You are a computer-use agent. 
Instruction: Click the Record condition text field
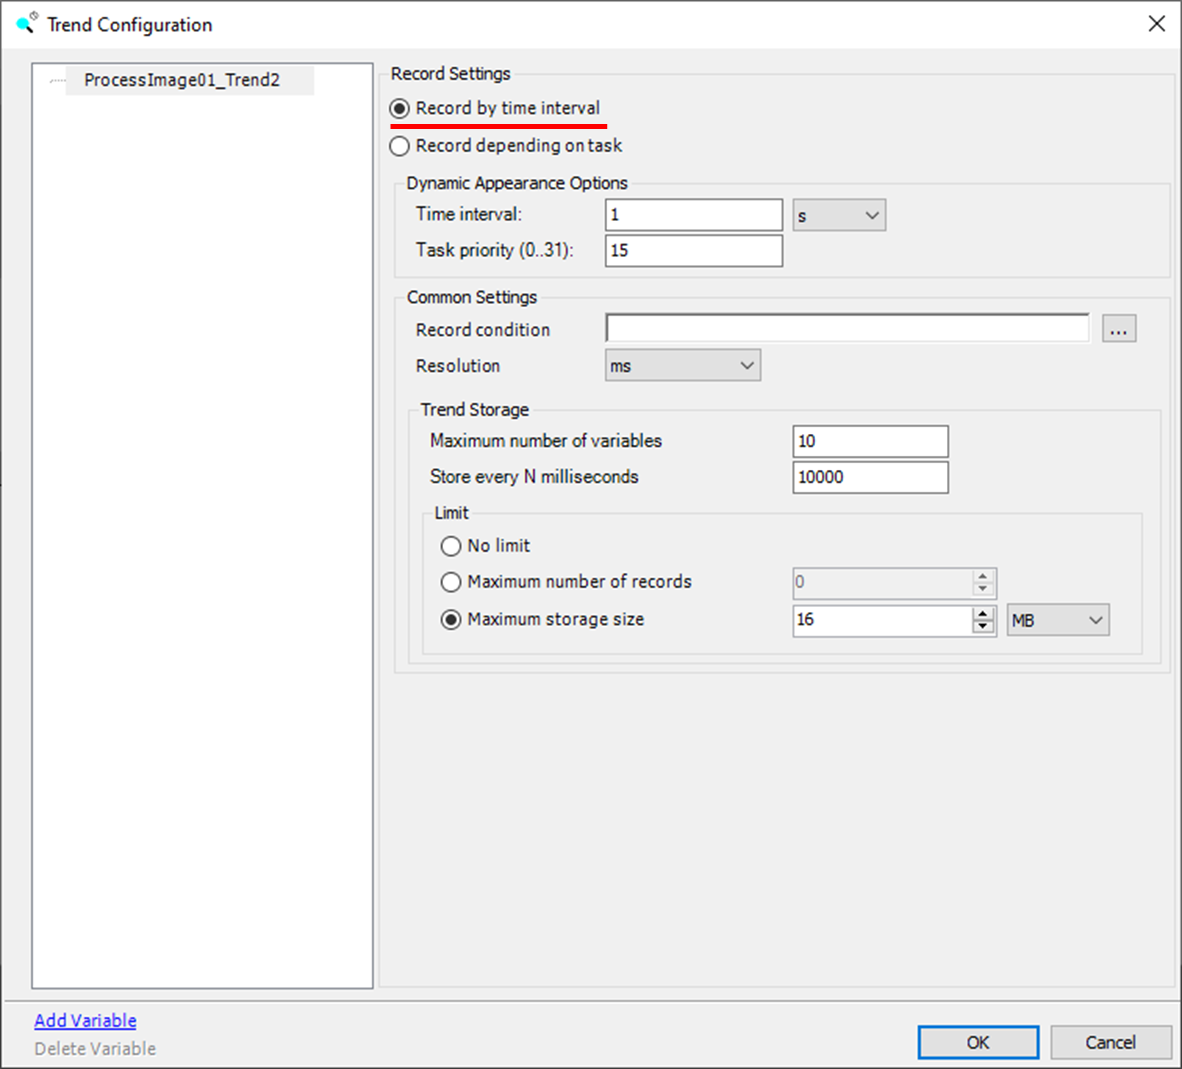pyautogui.click(x=847, y=329)
